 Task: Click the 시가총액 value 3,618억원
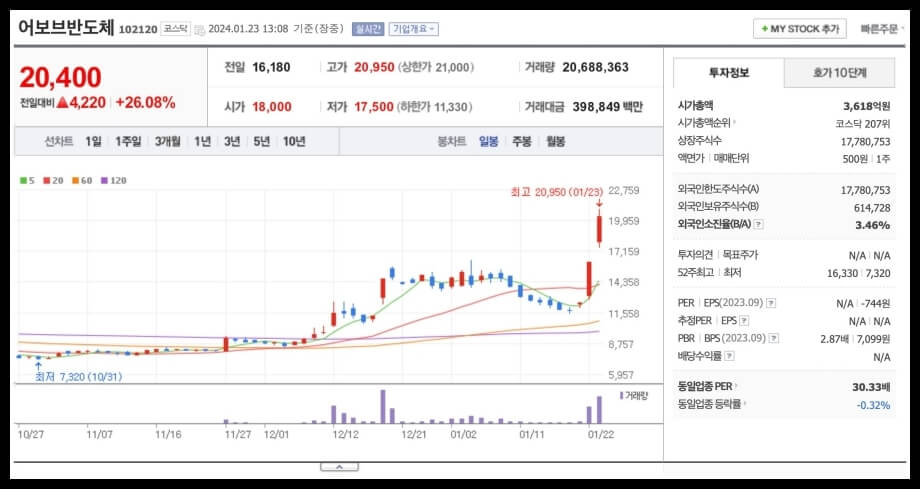point(867,106)
